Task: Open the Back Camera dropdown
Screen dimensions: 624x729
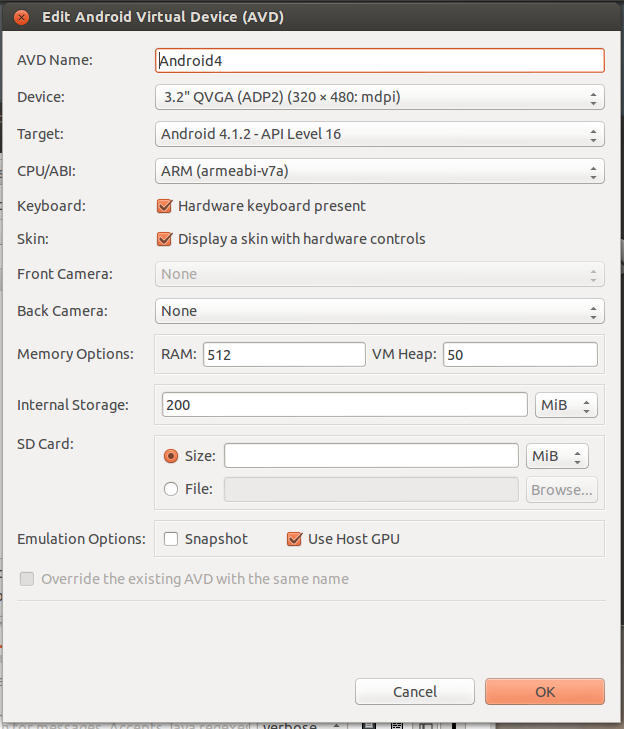Action: coord(379,311)
